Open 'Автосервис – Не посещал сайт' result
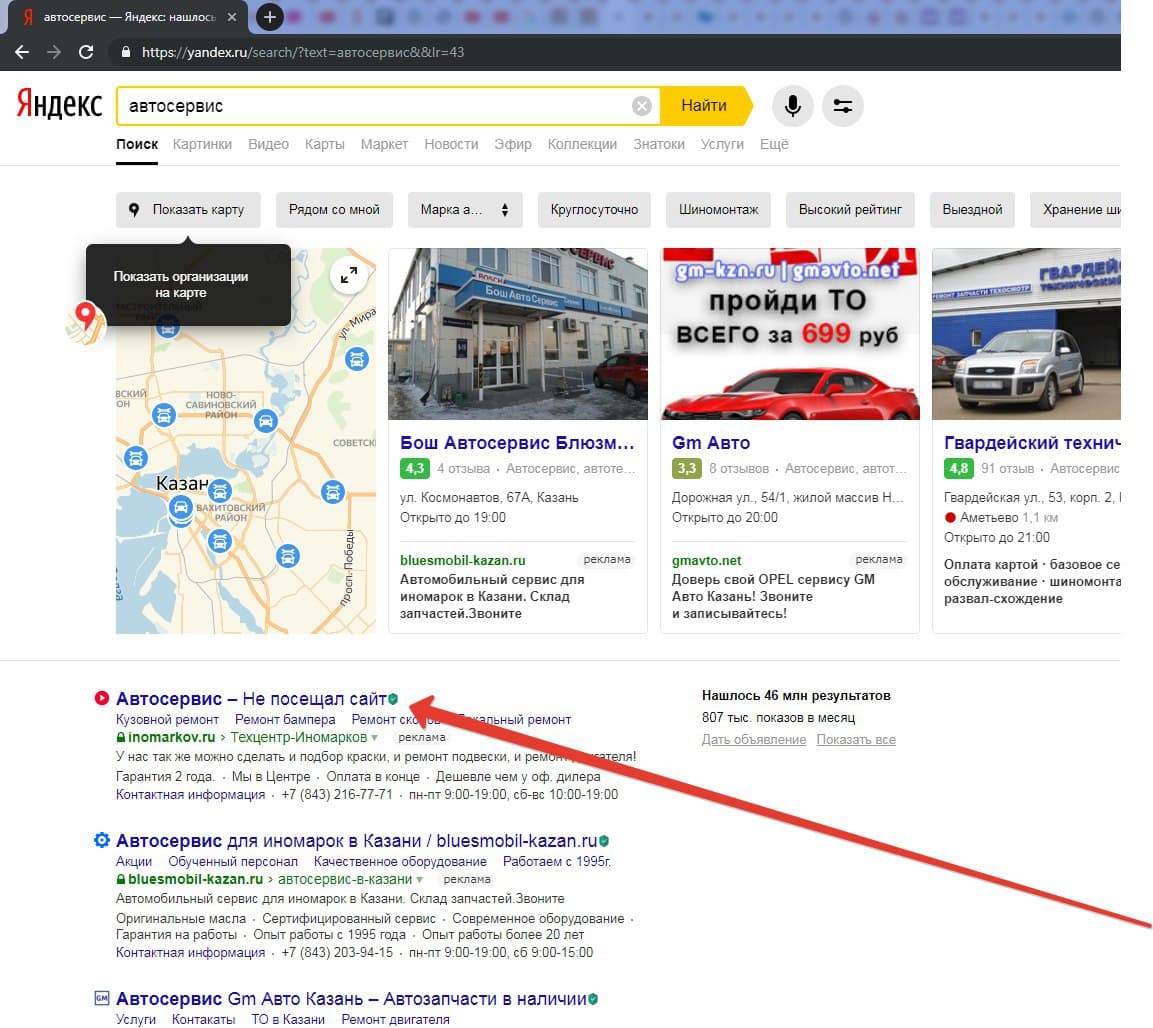Viewport: 1153px width, 1028px height. (251, 699)
